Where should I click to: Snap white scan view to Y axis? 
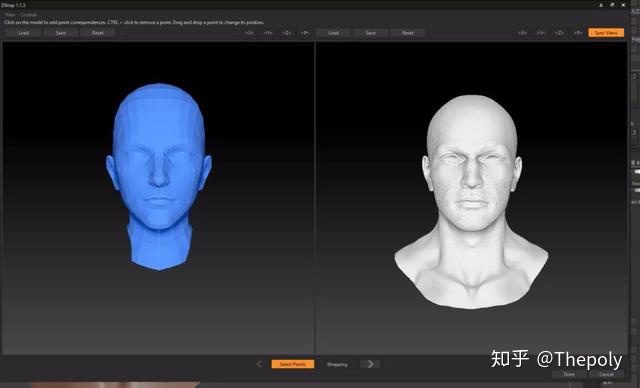(541, 33)
